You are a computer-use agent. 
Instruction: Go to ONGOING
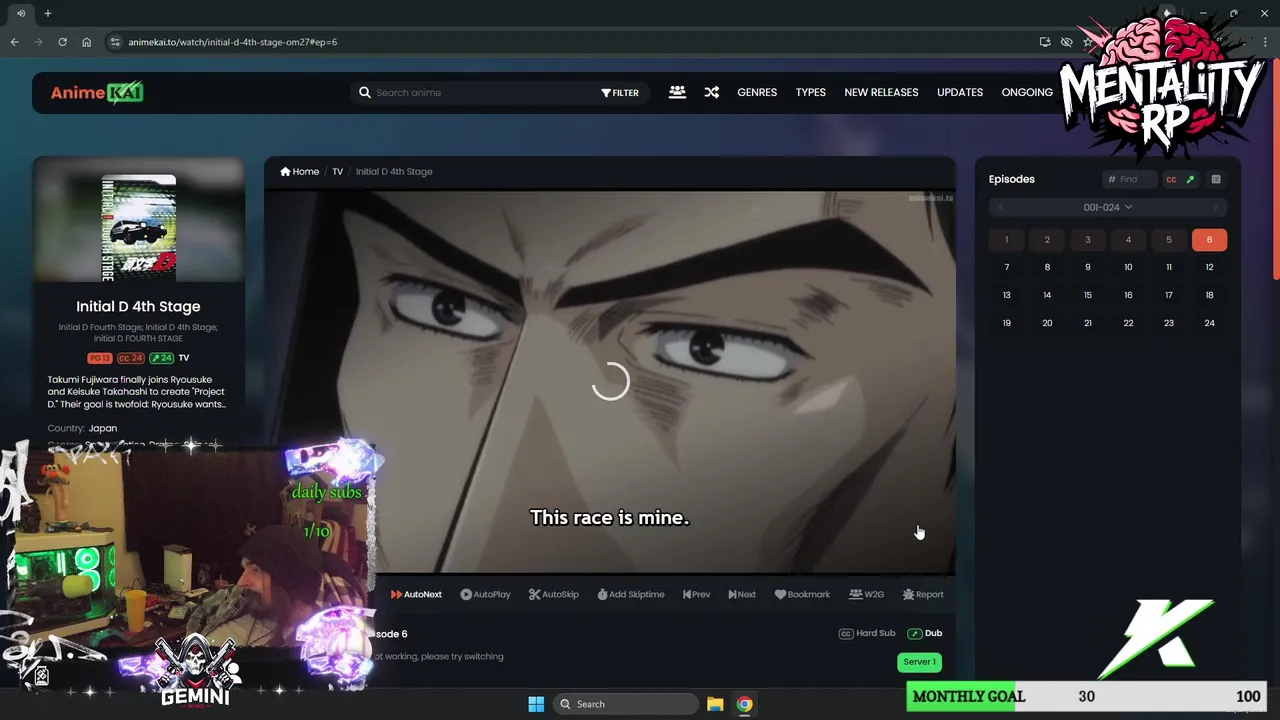point(1027,92)
